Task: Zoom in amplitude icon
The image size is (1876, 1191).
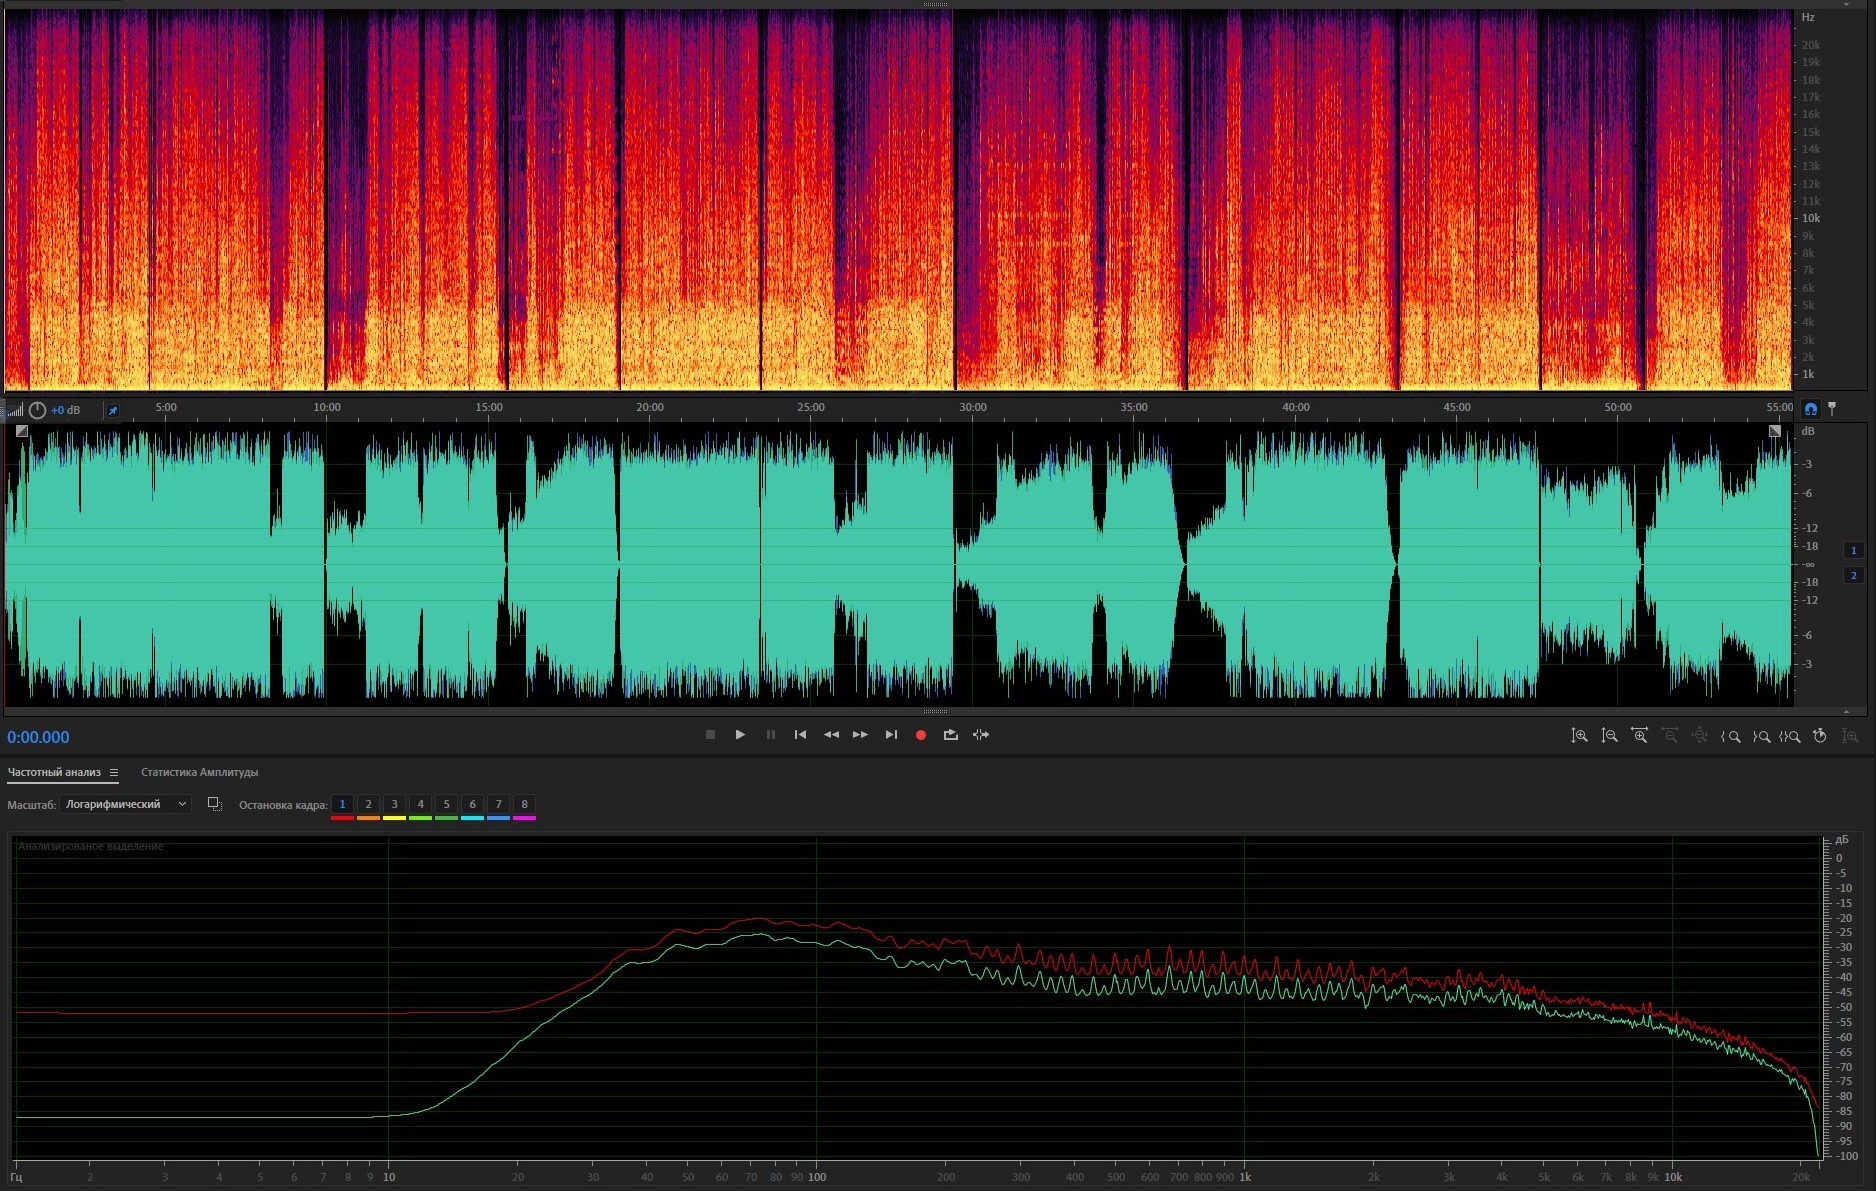Action: [x=1579, y=736]
